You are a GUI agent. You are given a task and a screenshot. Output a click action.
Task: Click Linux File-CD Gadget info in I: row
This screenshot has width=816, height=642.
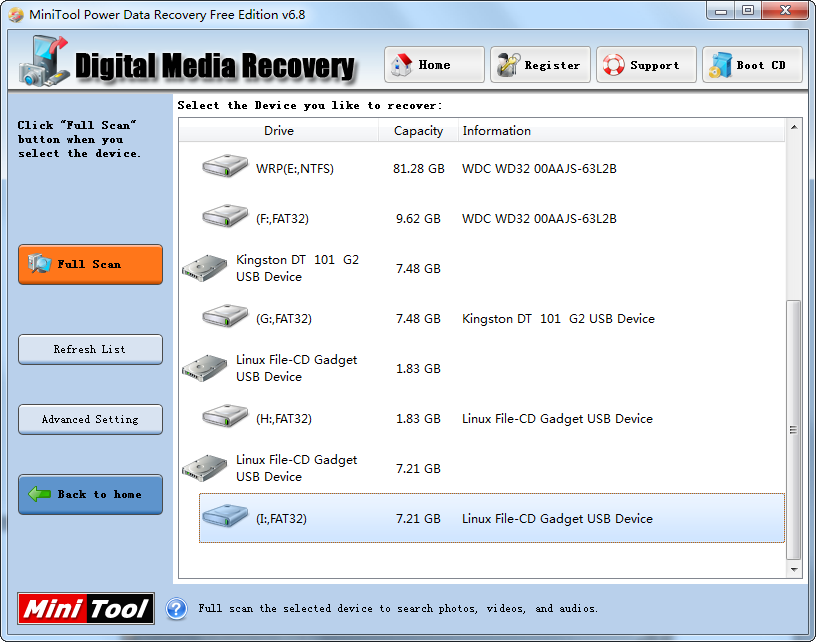[557, 518]
